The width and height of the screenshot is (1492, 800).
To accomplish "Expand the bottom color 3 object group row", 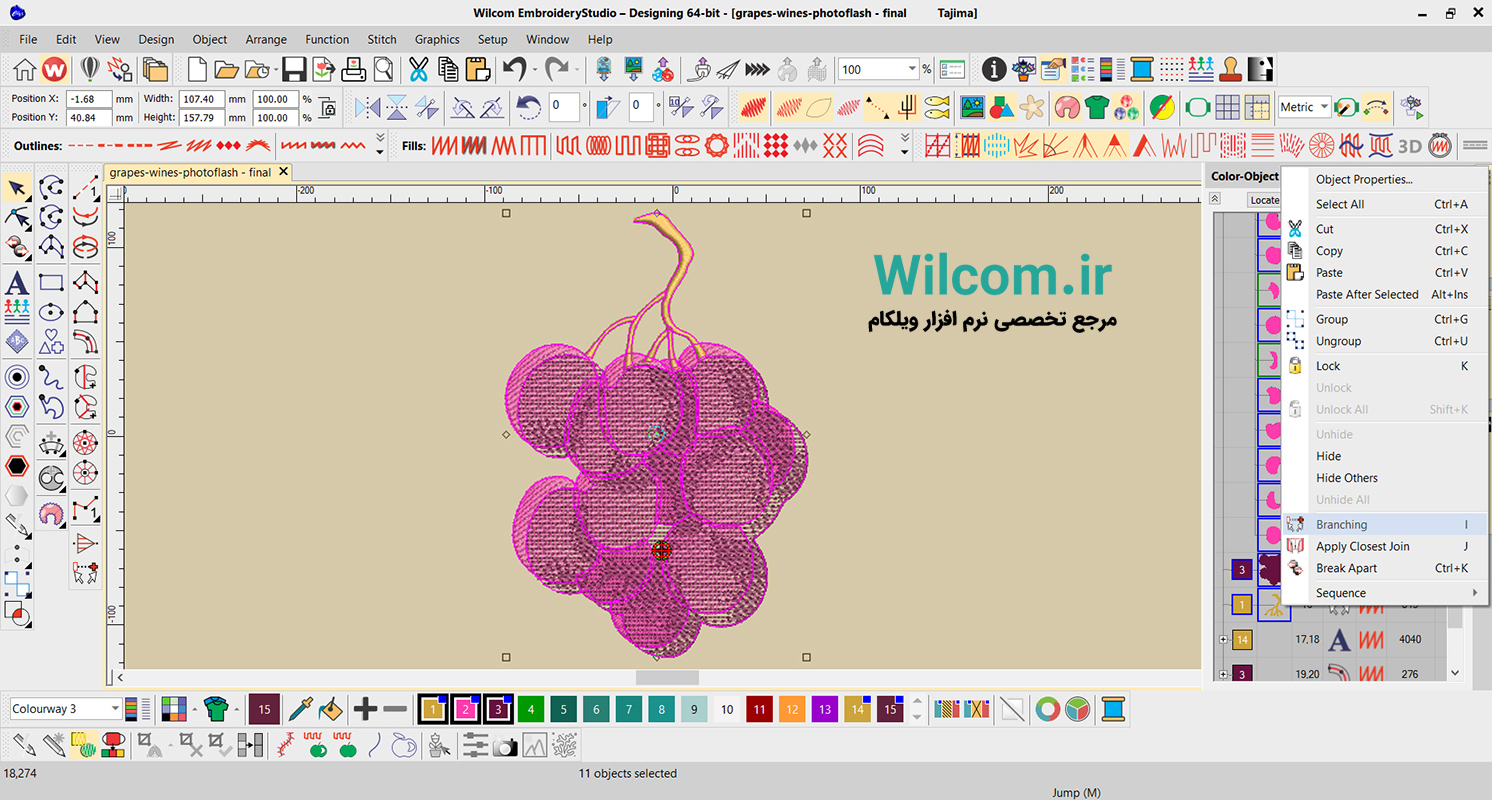I will 1223,674.
